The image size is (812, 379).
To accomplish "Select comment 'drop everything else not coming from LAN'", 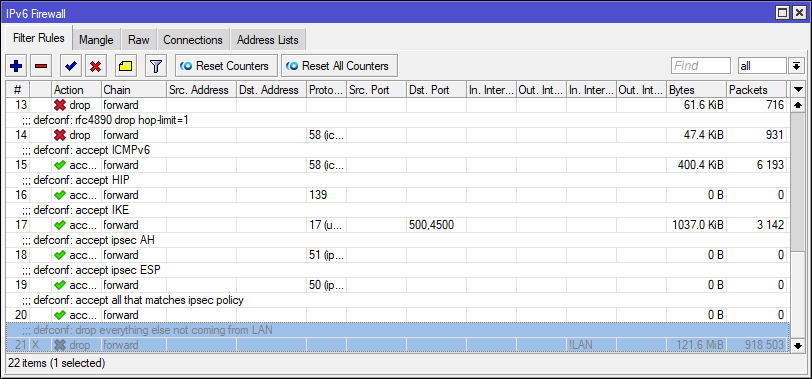I will pos(174,330).
